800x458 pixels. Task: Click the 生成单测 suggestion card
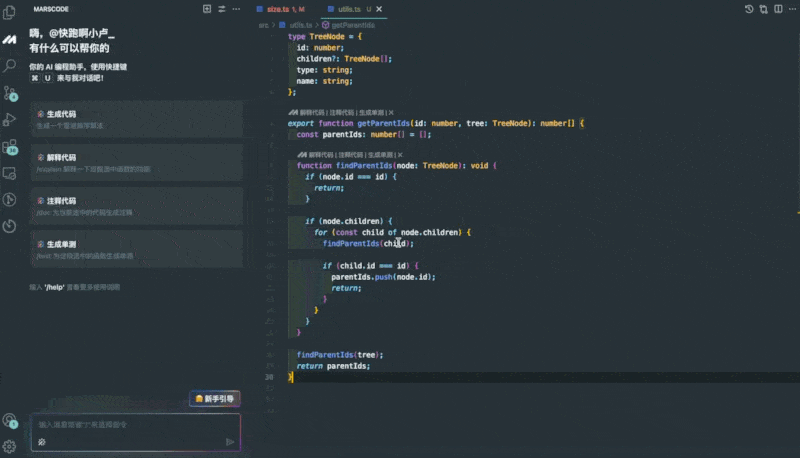[137, 249]
